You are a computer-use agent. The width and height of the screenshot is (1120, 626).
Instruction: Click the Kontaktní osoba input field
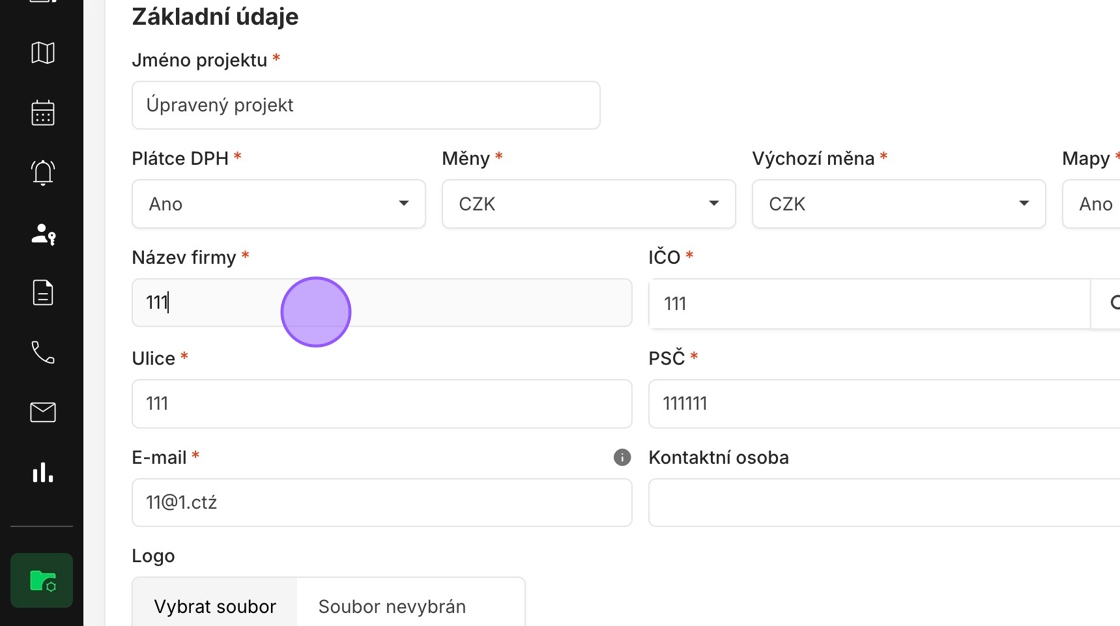pyautogui.click(x=884, y=502)
